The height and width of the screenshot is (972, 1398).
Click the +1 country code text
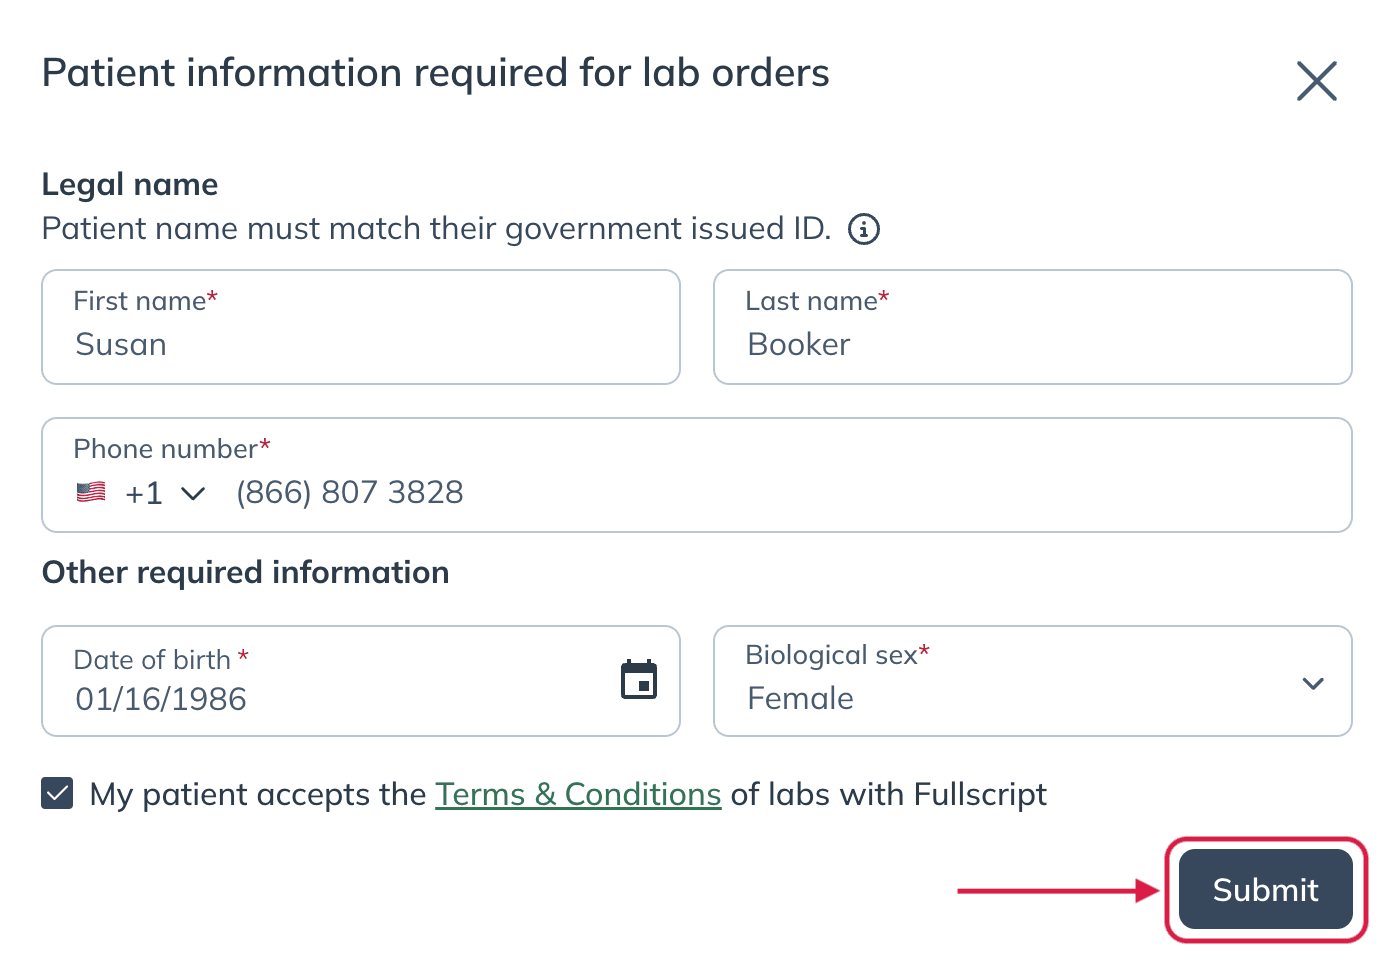pyautogui.click(x=144, y=493)
